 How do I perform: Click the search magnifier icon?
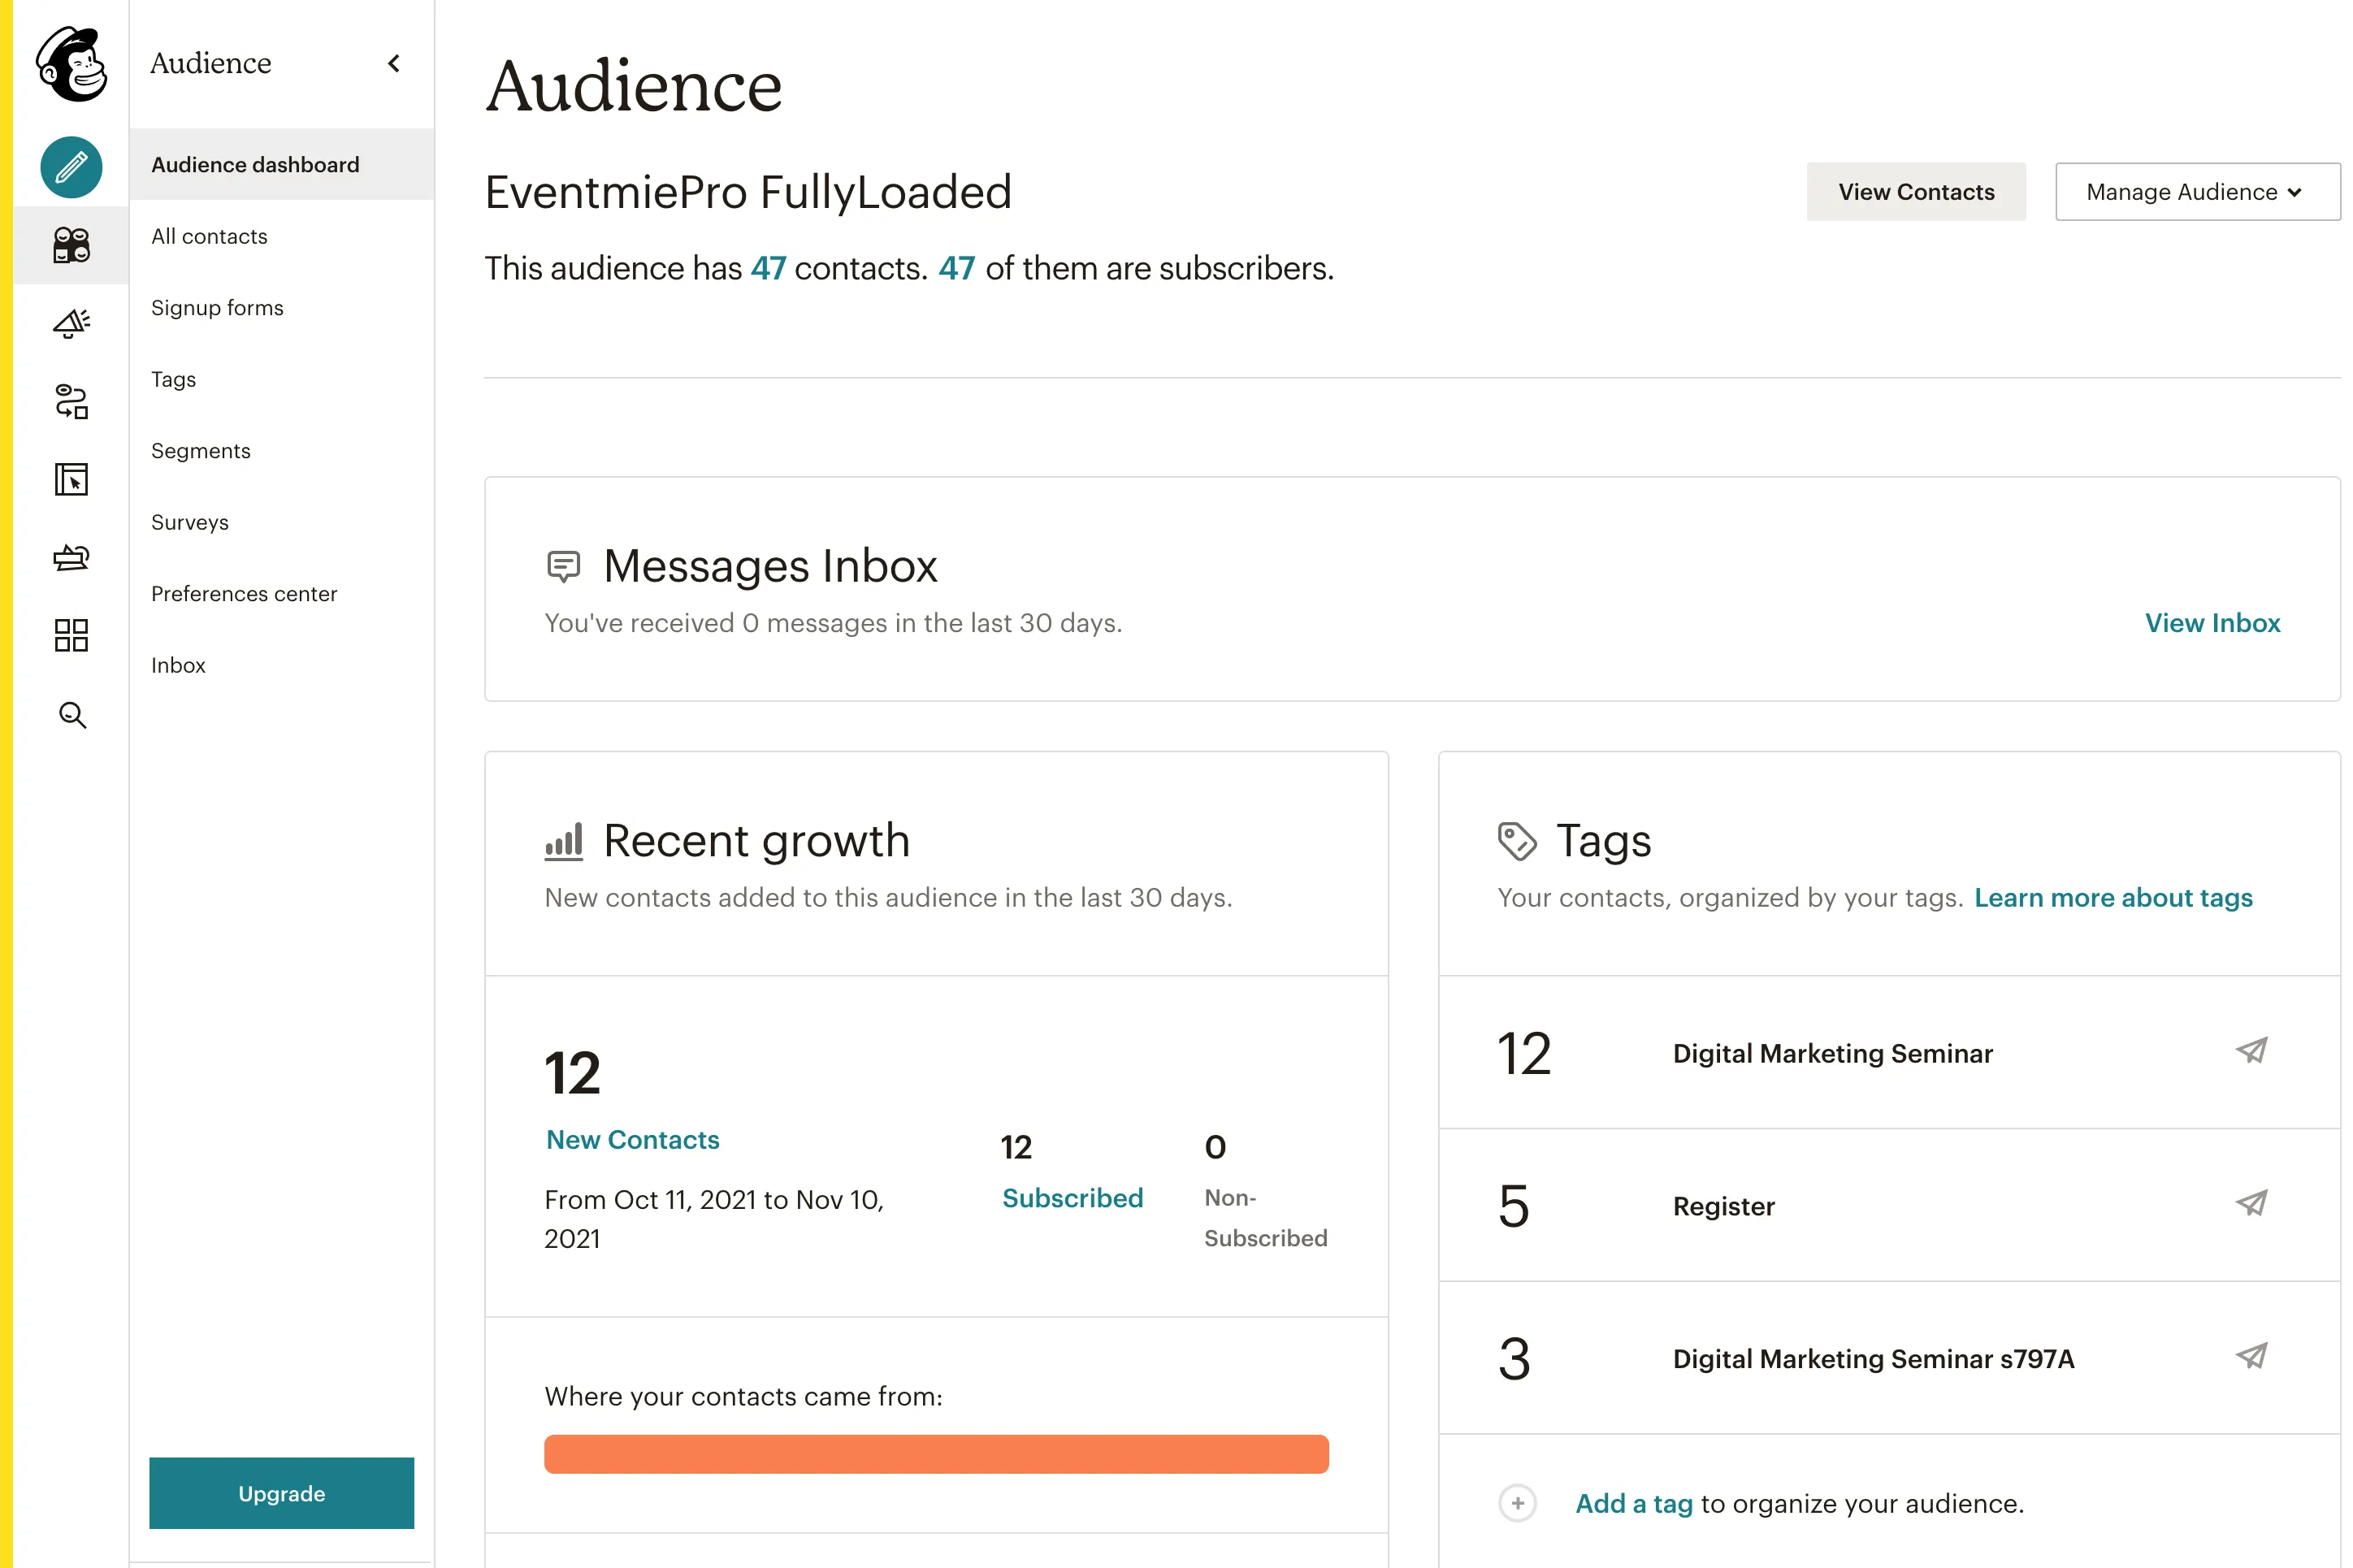70,715
